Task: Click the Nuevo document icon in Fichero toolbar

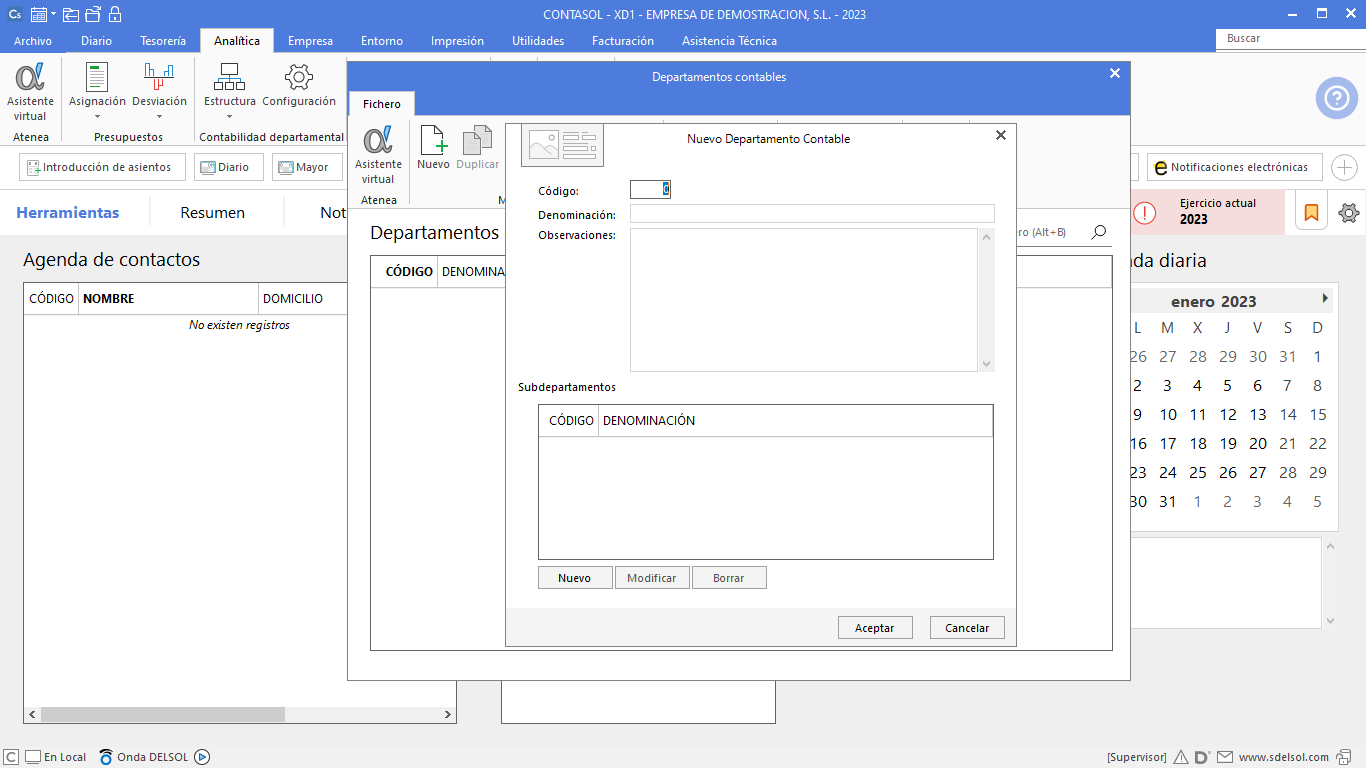Action: click(x=433, y=148)
